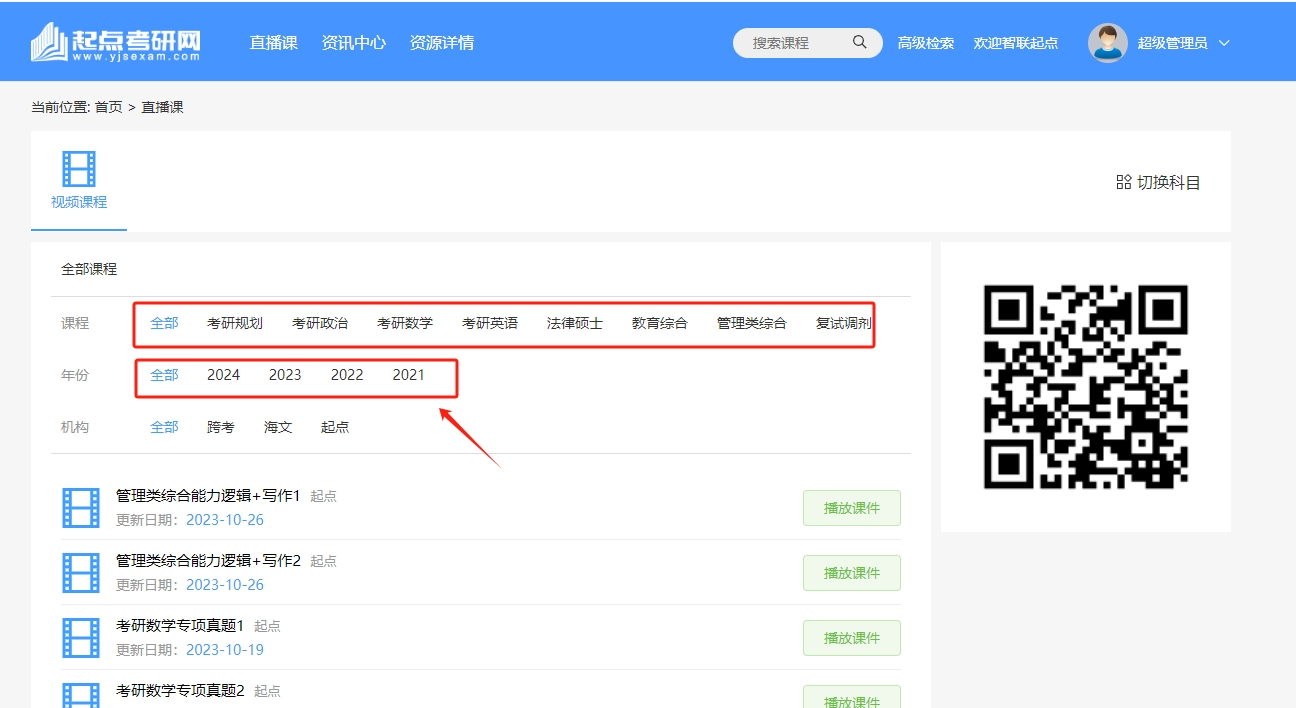
Task: Click the 切换科目 grid icon
Action: click(x=1123, y=182)
